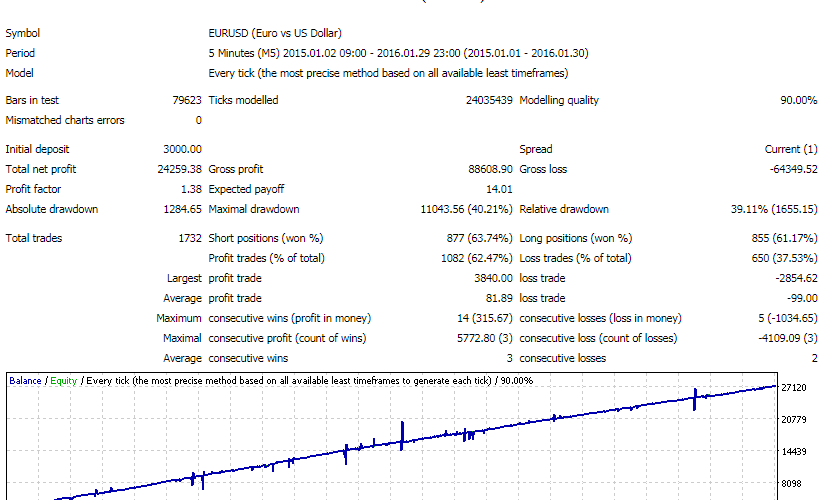Click the Total trades value 1732

189,238
